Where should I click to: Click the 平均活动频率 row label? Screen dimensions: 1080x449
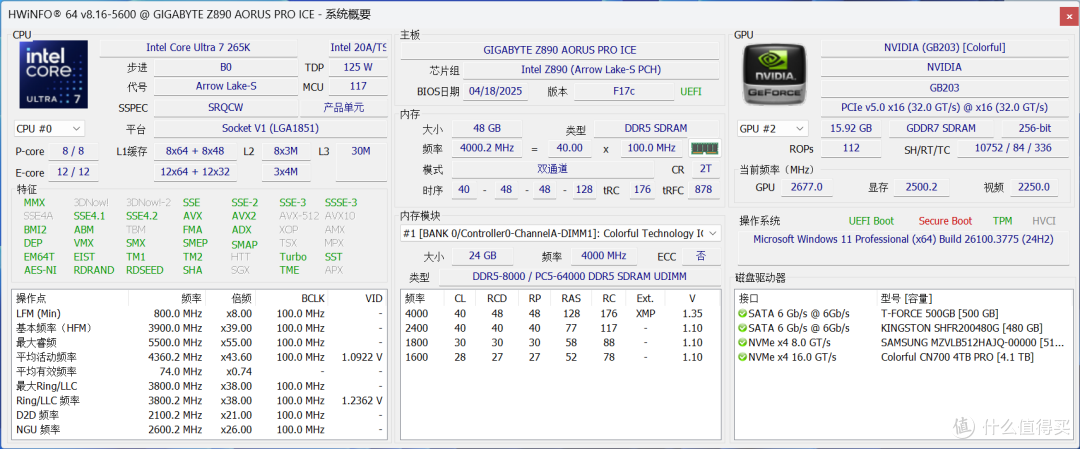tap(47, 357)
